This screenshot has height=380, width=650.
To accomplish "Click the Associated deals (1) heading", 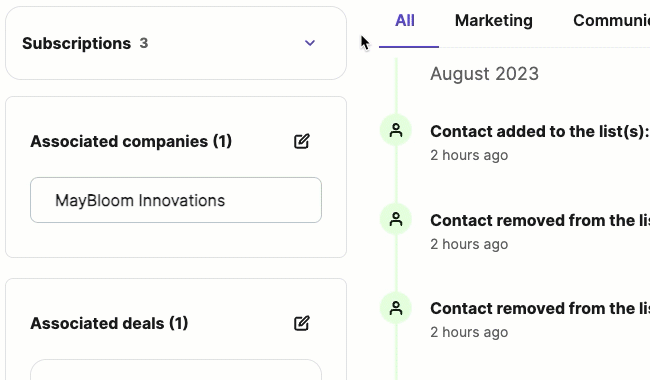I will [x=109, y=323].
